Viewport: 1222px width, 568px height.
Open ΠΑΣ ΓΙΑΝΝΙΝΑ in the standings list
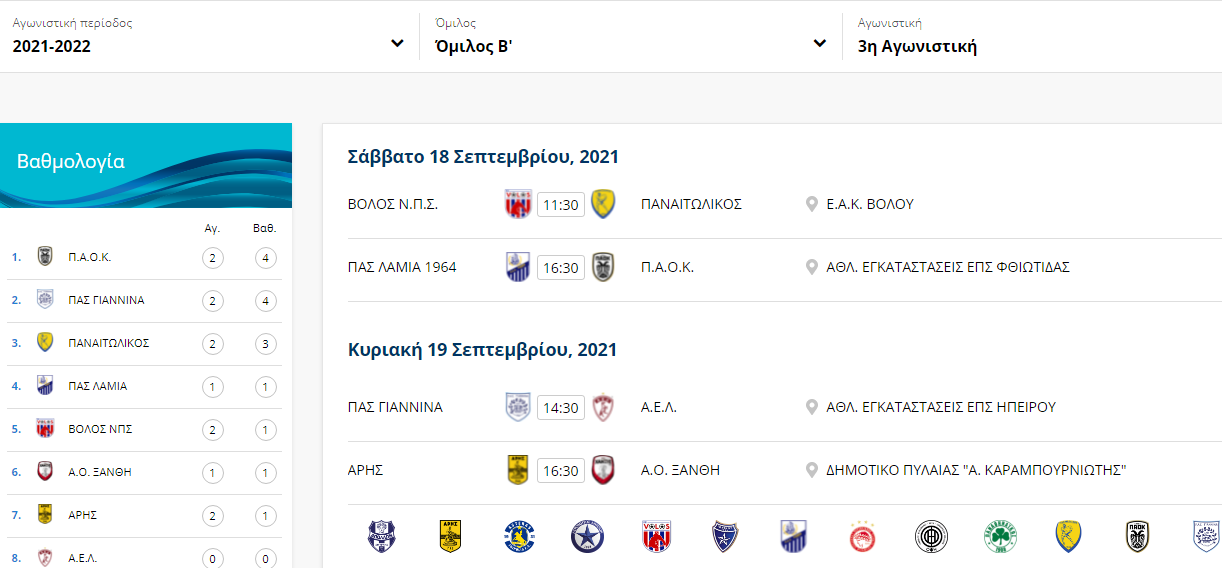(x=145, y=300)
